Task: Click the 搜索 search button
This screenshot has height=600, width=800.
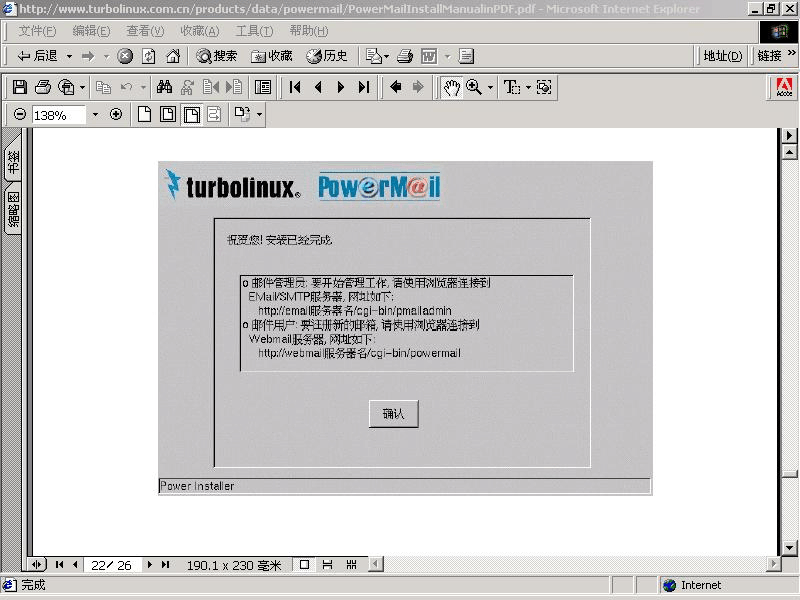Action: (217, 56)
